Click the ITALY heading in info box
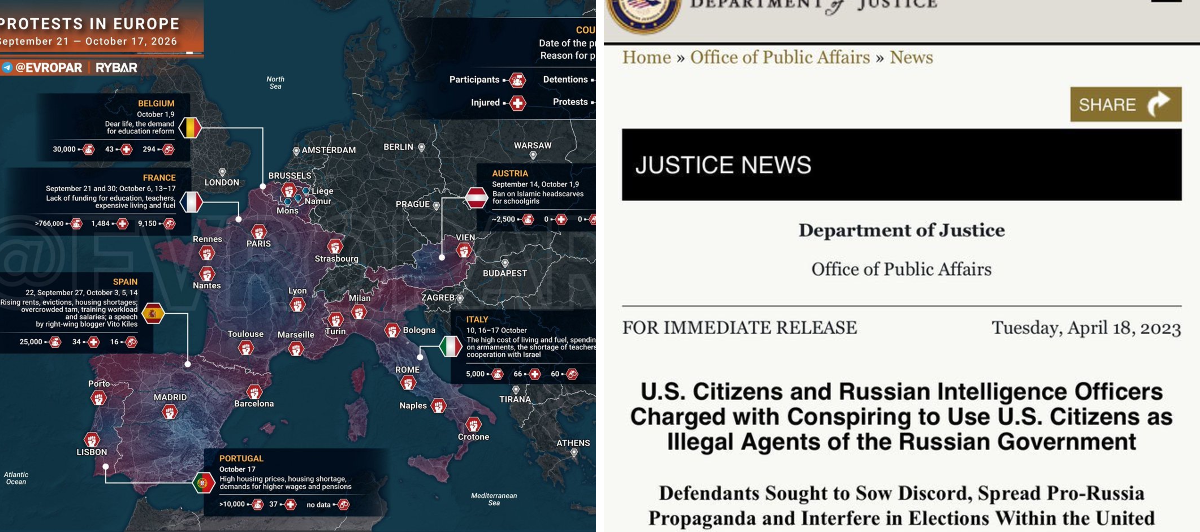This screenshot has height=532, width=1200. click(x=479, y=320)
